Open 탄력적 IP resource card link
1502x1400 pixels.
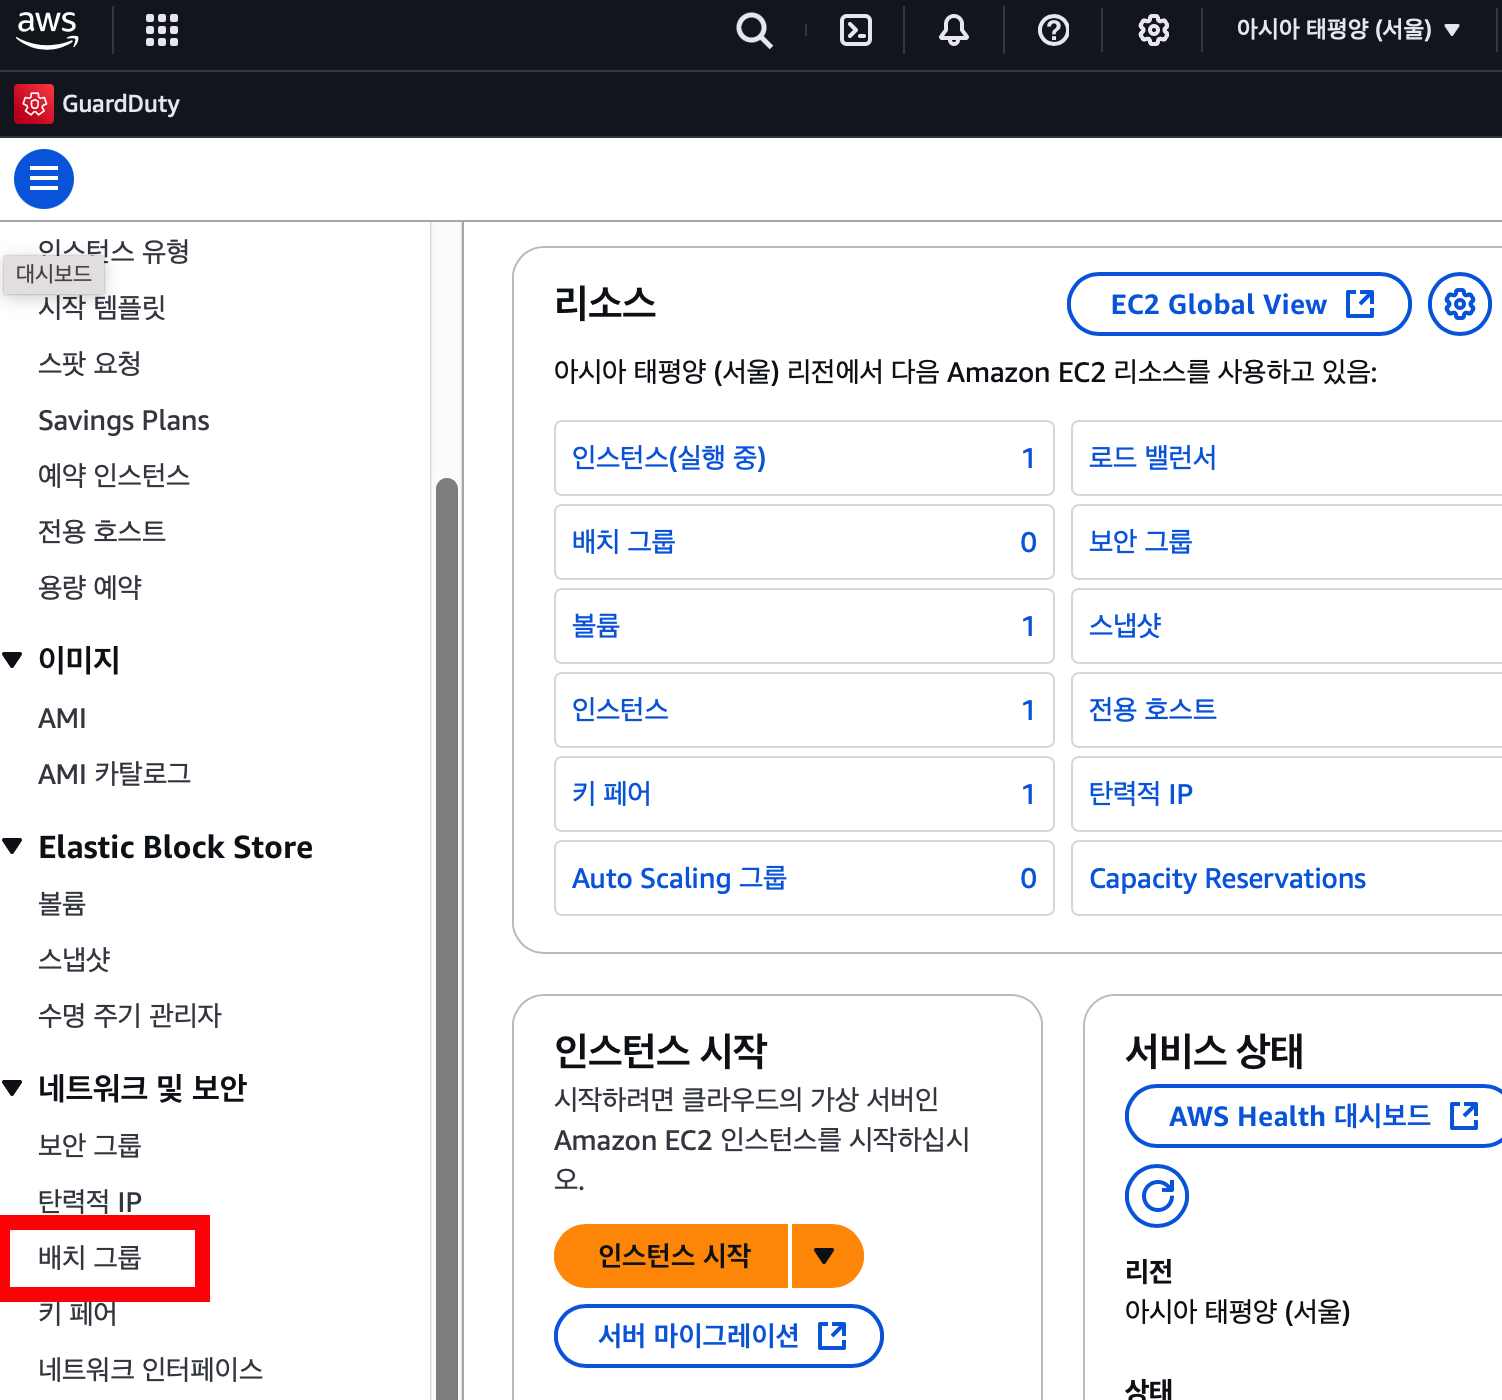click(1141, 794)
